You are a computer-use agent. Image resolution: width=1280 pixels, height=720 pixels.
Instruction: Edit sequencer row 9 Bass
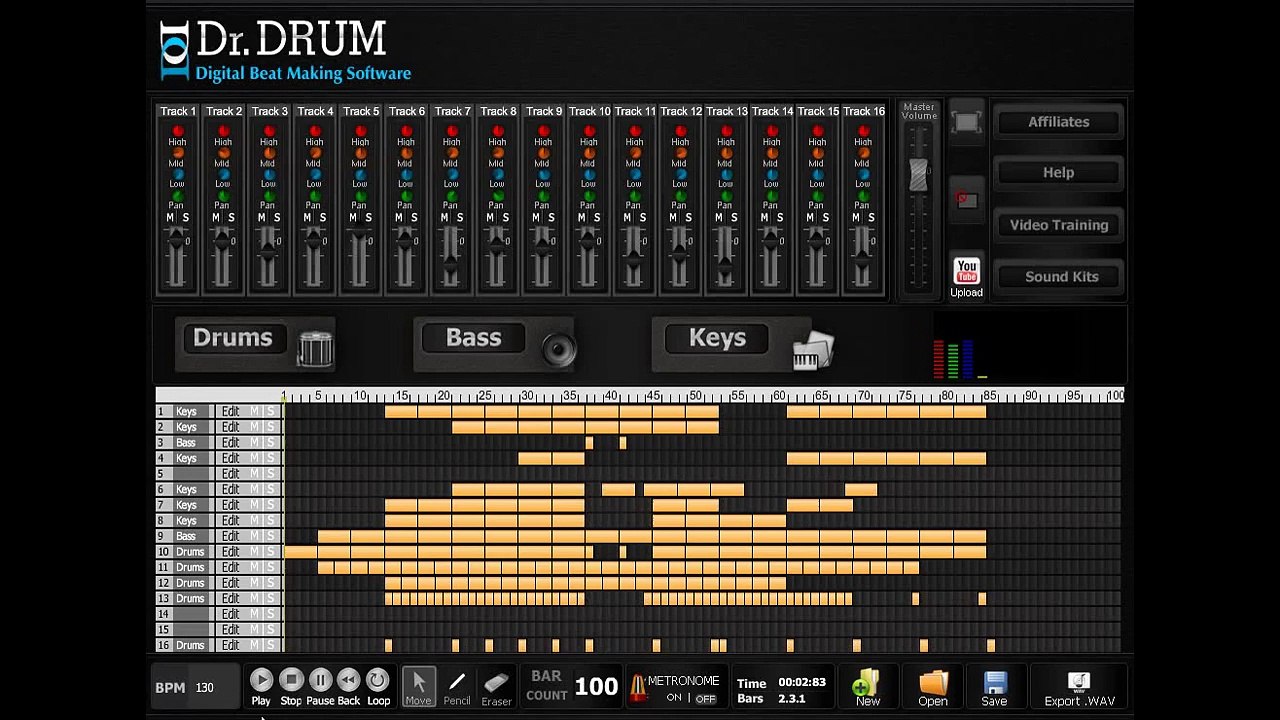tap(231, 536)
